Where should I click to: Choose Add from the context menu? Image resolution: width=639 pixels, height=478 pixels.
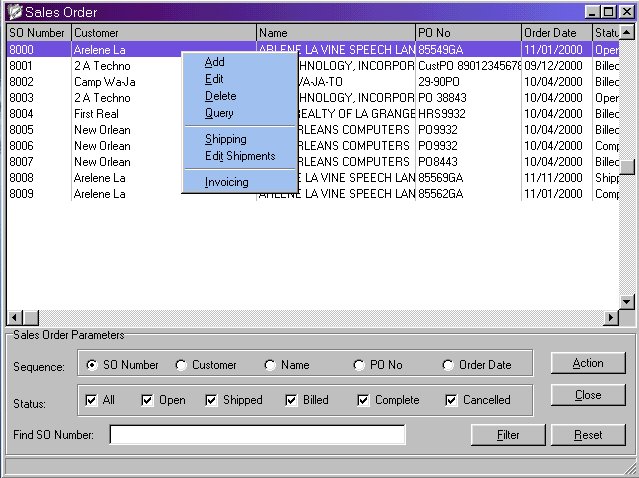(215, 62)
